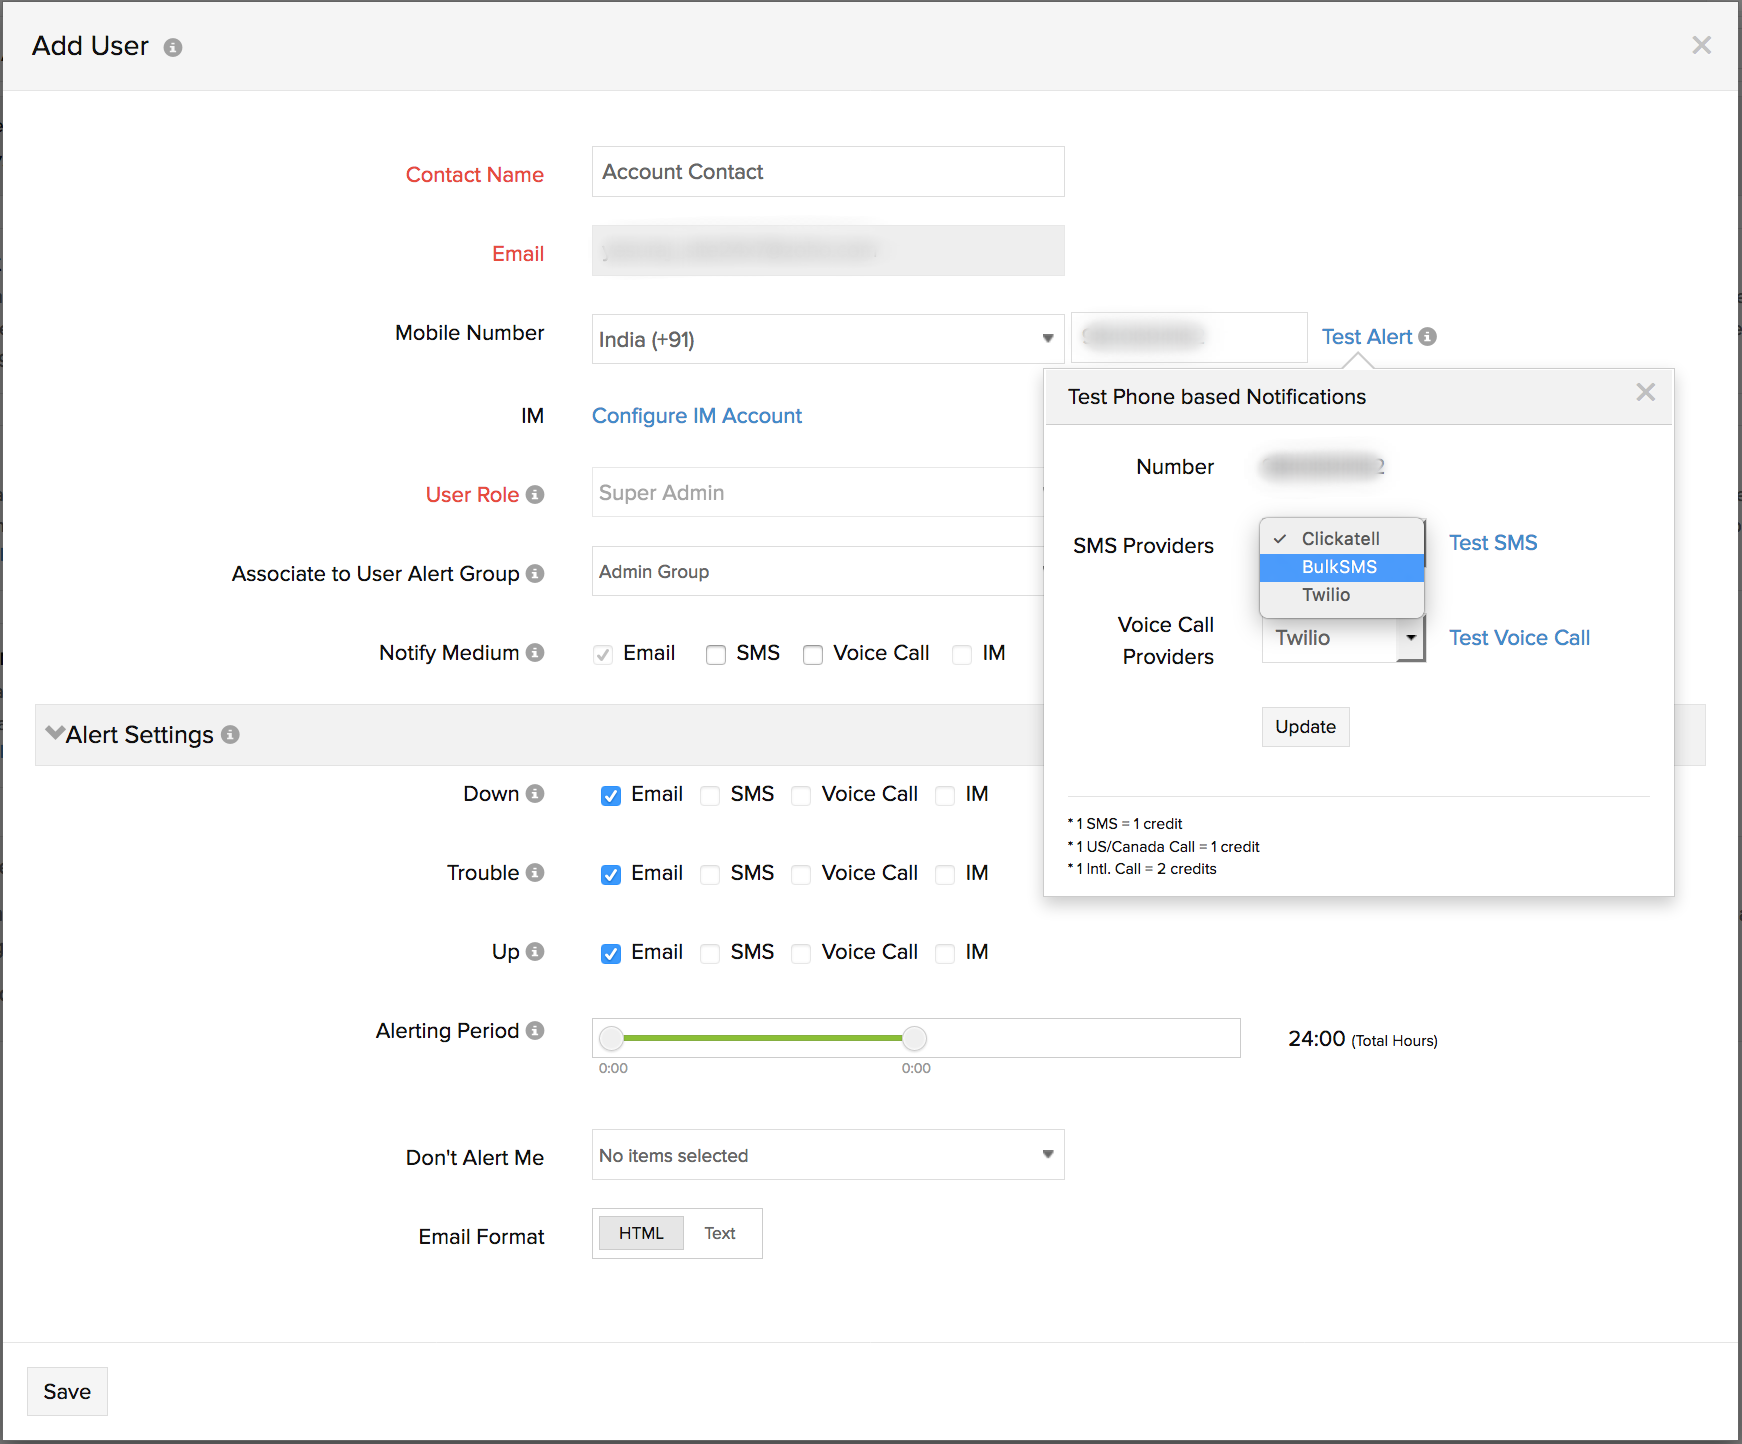Open the country code dropdown
Screen dimensions: 1742x1444
(1047, 339)
